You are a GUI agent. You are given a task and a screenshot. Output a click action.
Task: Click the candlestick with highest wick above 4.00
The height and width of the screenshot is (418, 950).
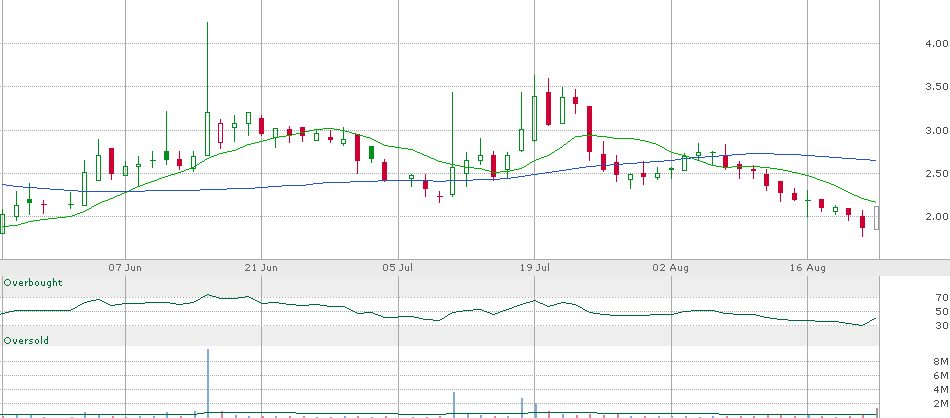tap(207, 88)
